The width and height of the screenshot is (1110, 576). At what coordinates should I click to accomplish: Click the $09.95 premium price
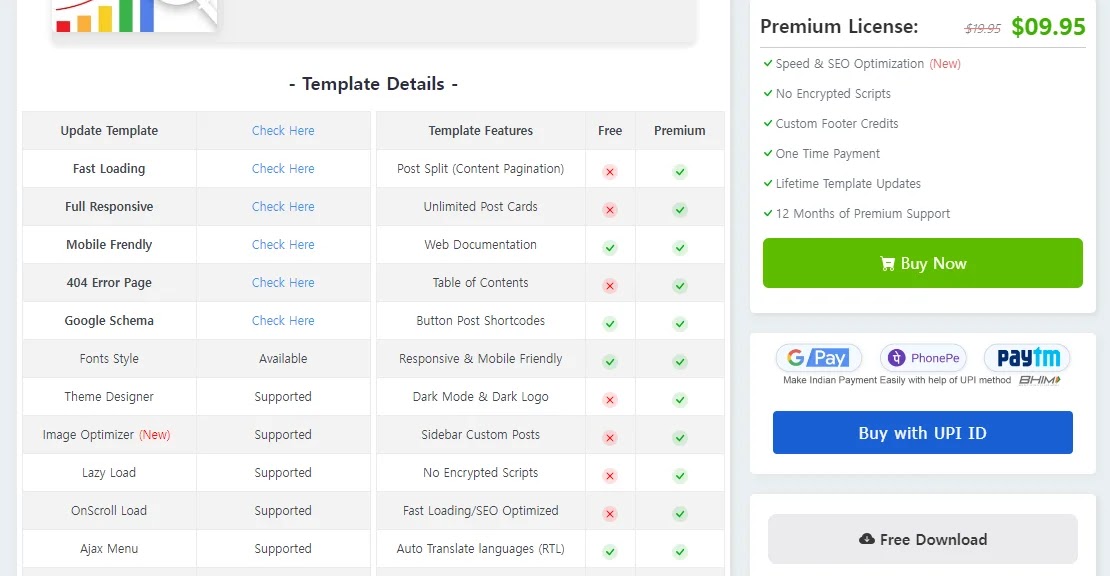coord(1048,27)
